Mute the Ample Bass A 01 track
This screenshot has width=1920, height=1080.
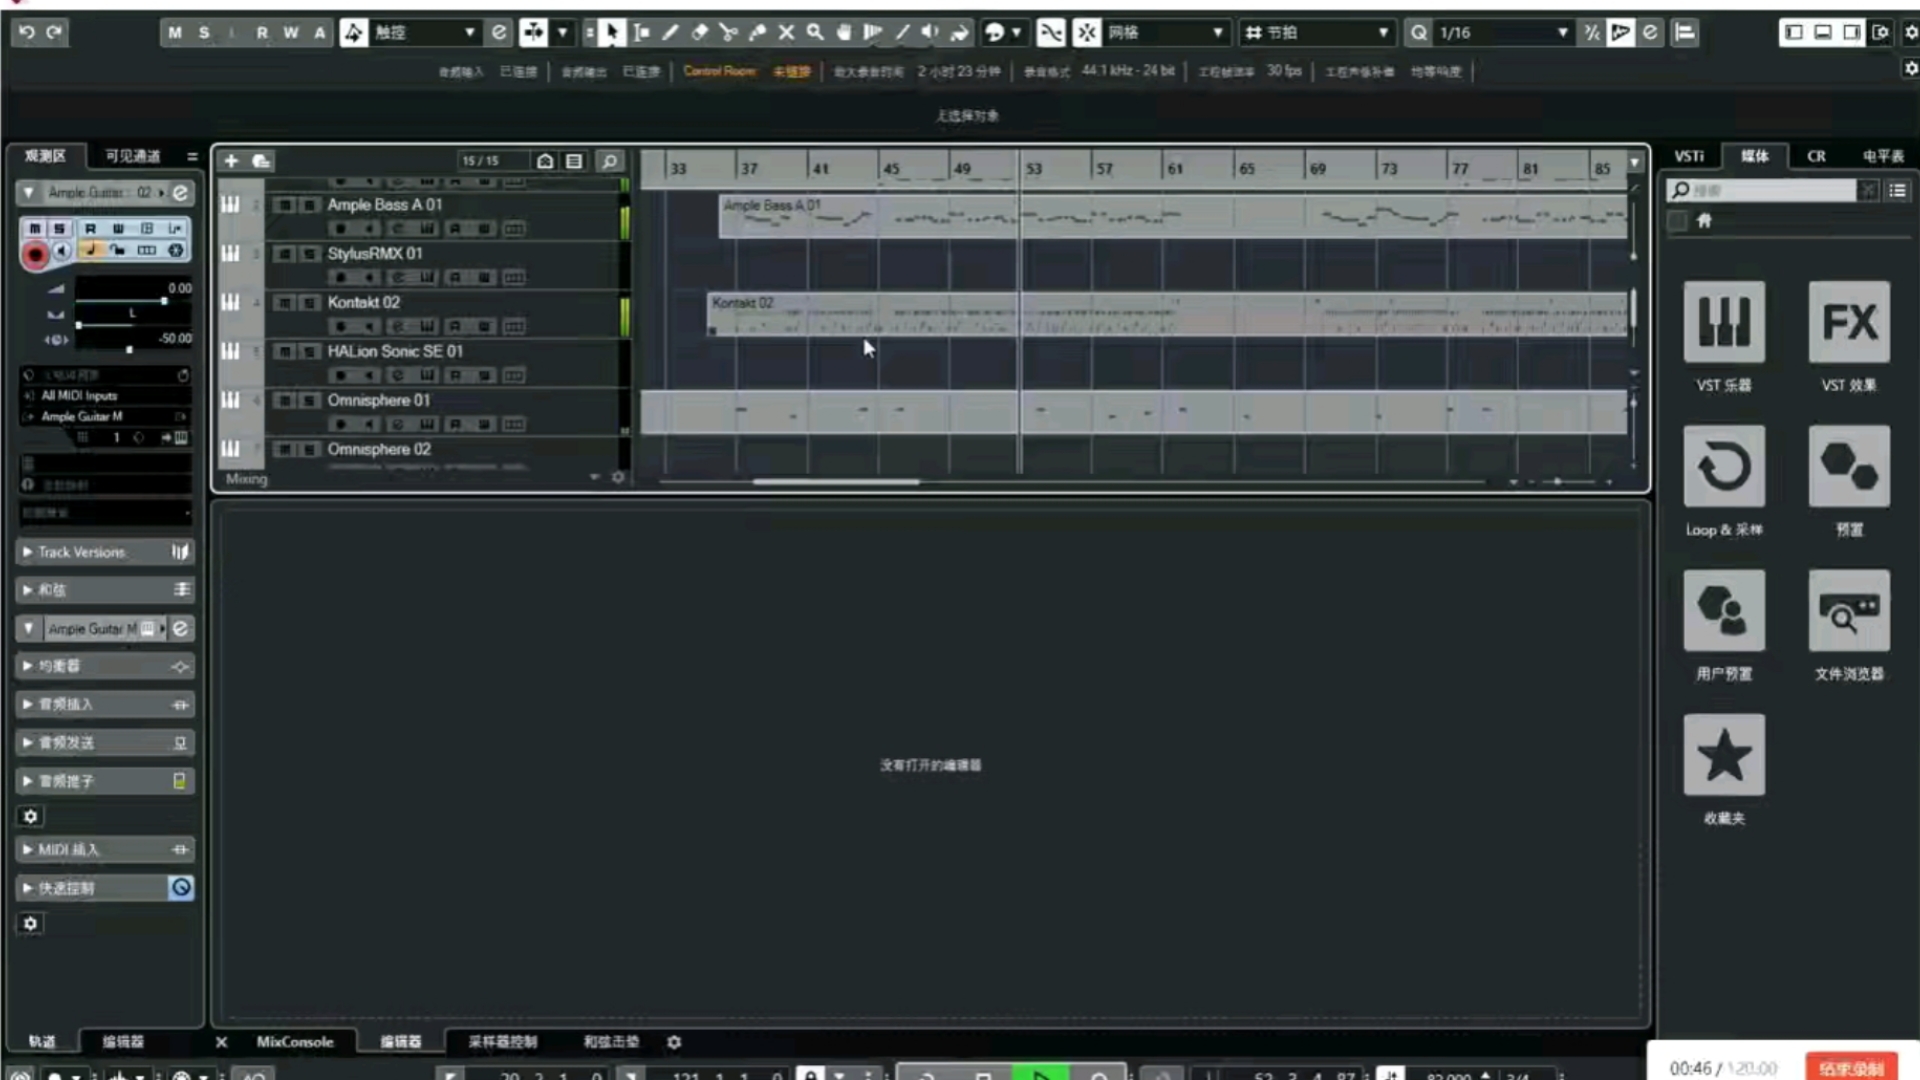pos(285,205)
